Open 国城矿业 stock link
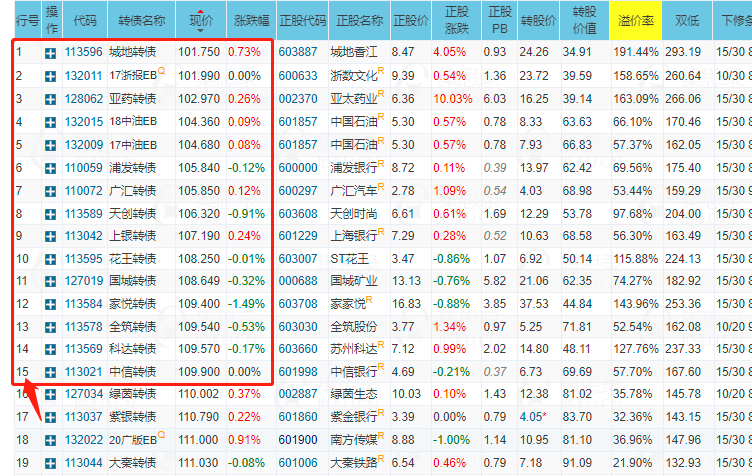The height and width of the screenshot is (476, 752). [354, 281]
